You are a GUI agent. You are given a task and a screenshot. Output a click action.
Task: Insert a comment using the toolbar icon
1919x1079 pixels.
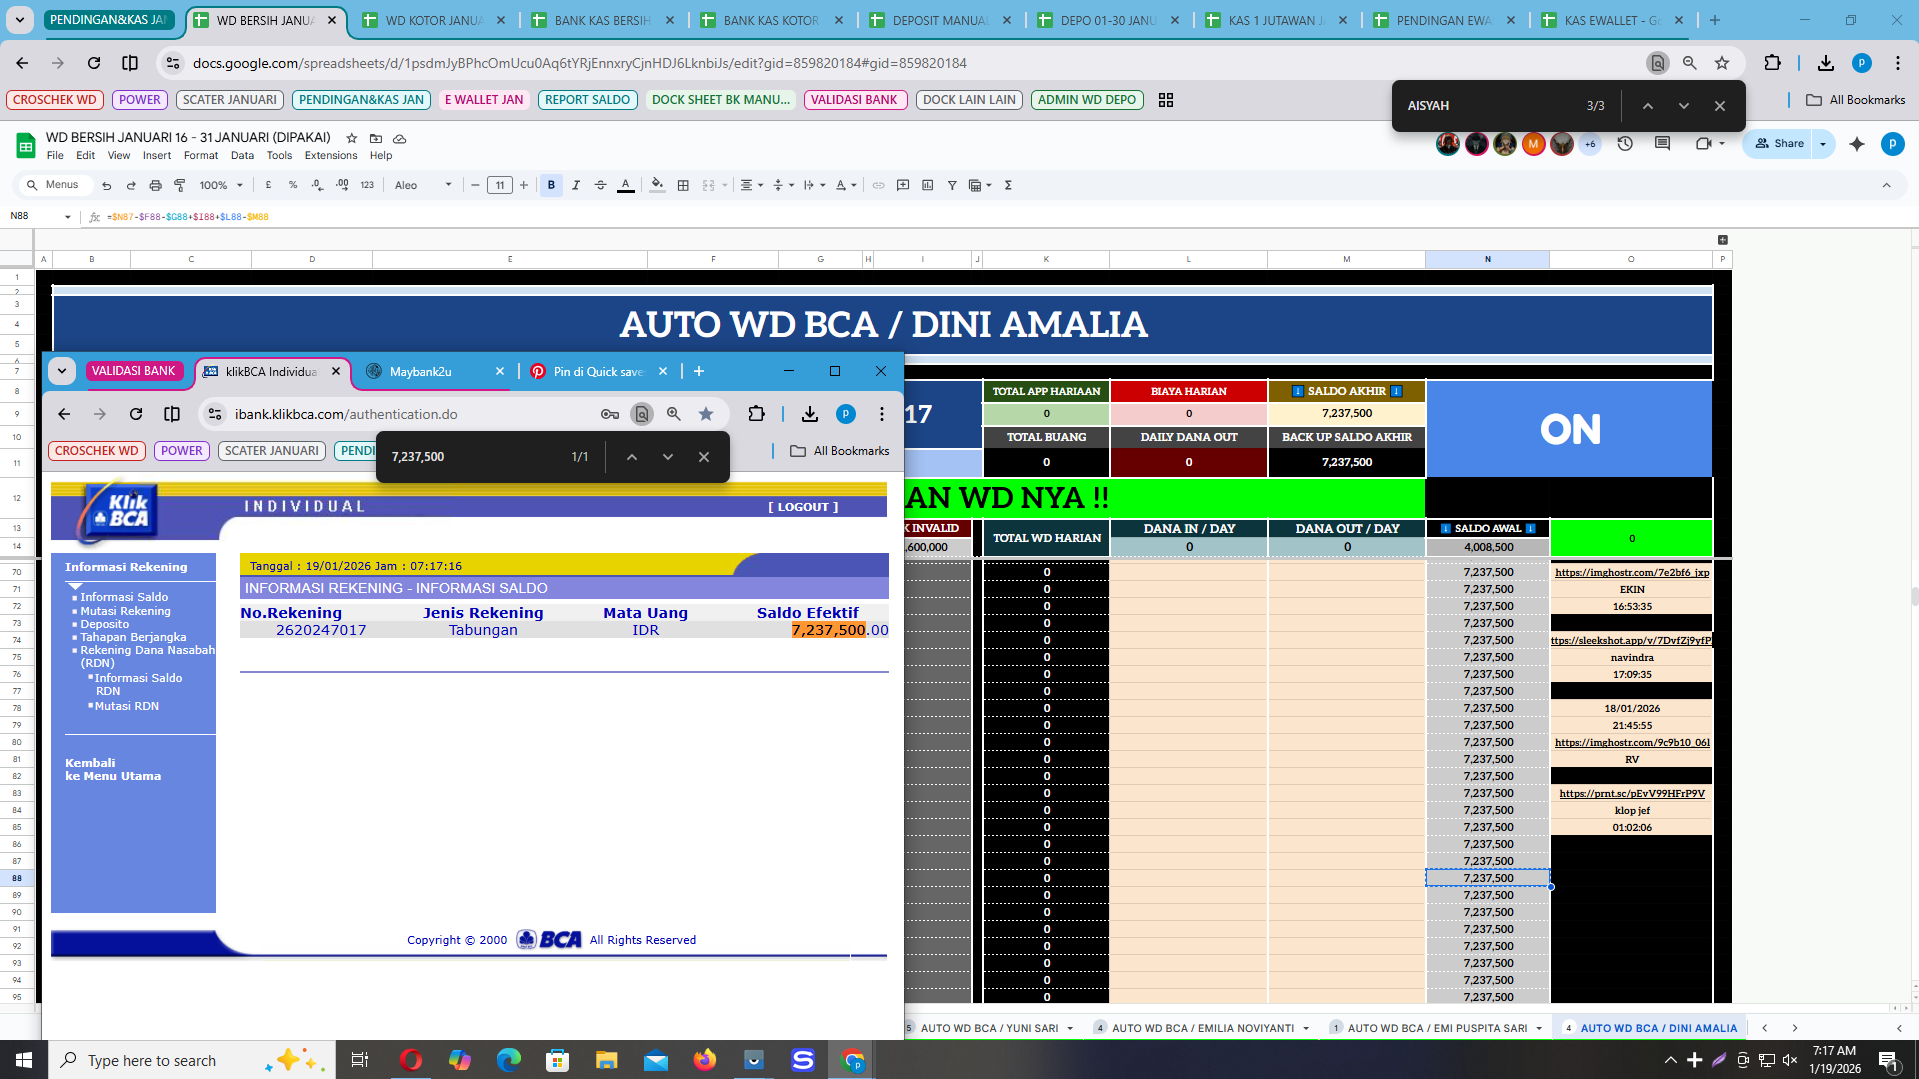[x=903, y=185]
